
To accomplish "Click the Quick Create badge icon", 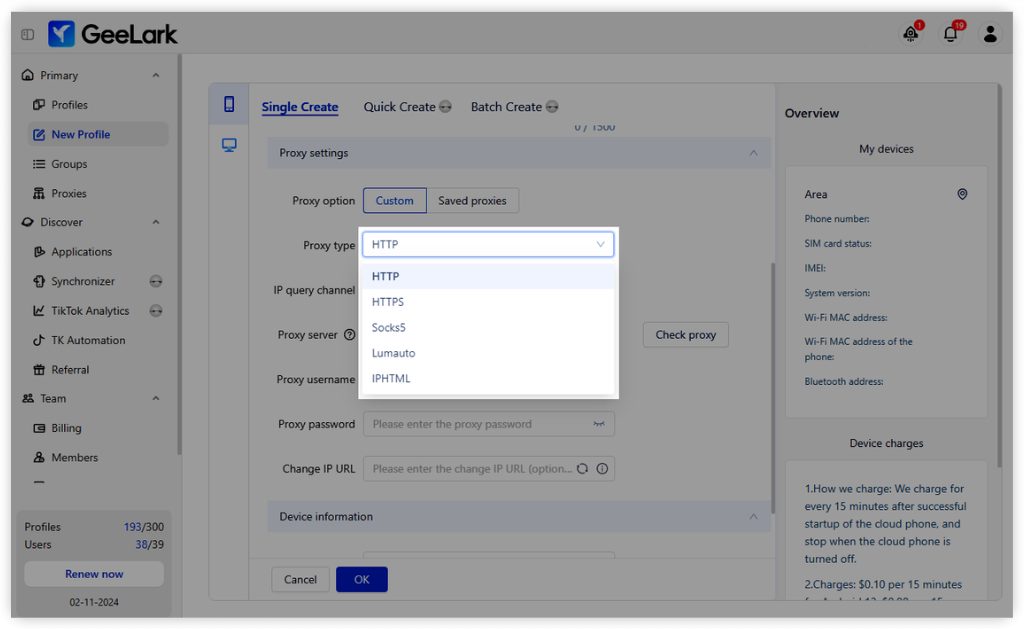I will click(445, 107).
